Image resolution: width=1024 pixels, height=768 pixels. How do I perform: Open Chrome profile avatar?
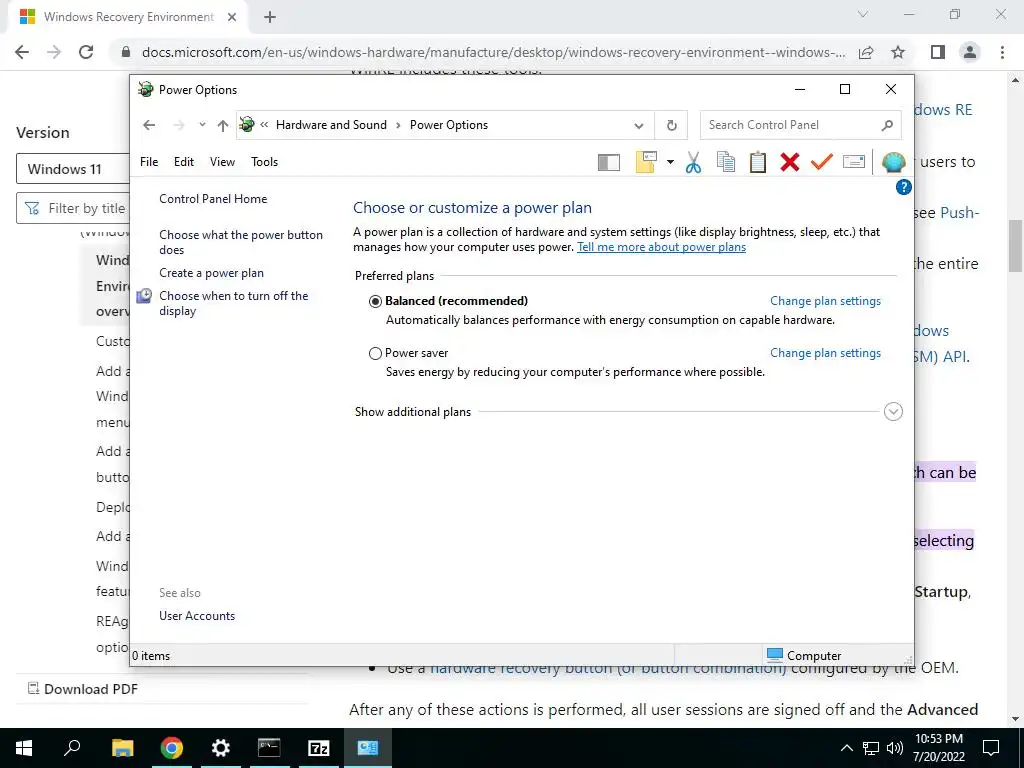coord(970,52)
